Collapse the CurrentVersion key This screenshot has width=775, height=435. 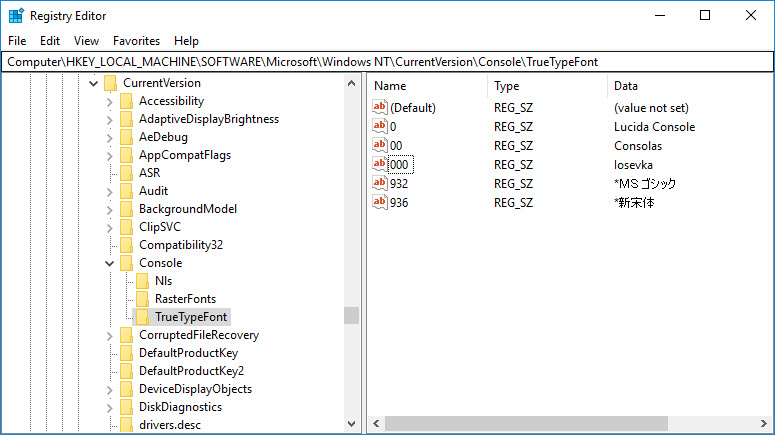pyautogui.click(x=93, y=83)
